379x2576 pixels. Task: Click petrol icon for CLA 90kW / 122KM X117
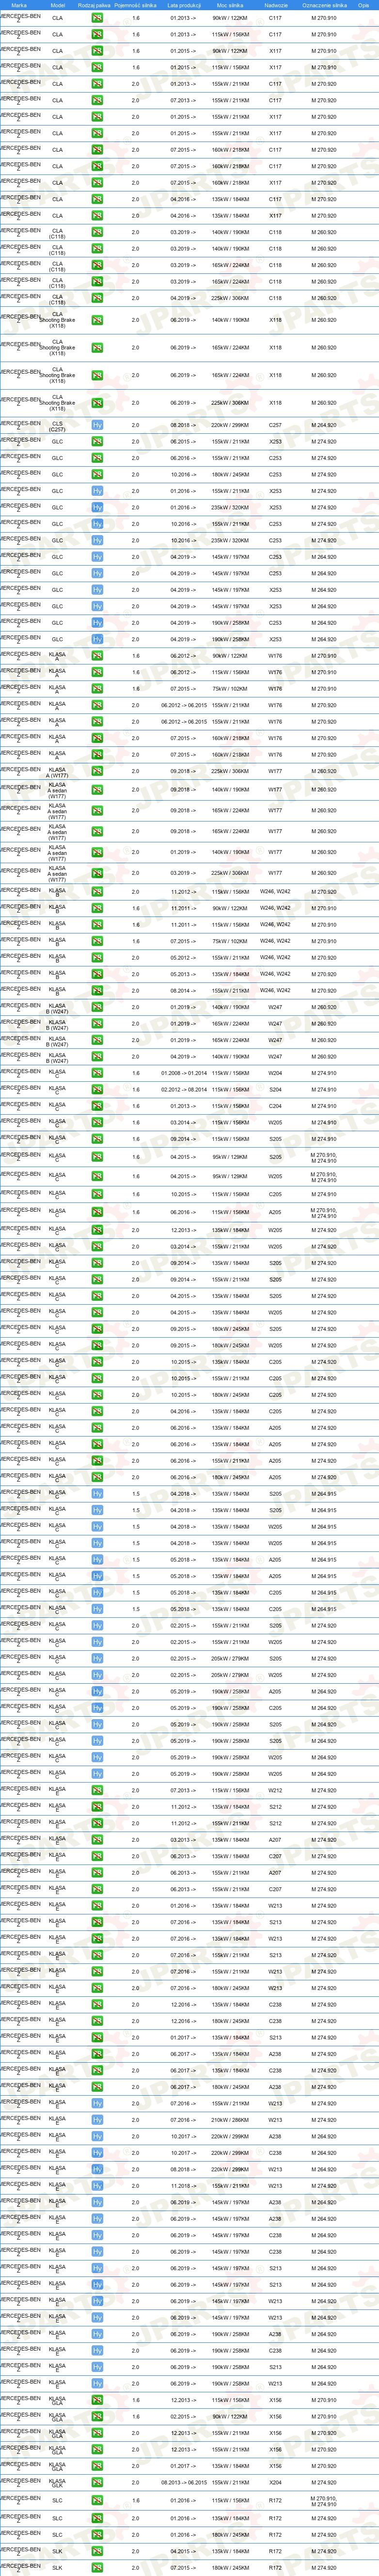tap(97, 51)
